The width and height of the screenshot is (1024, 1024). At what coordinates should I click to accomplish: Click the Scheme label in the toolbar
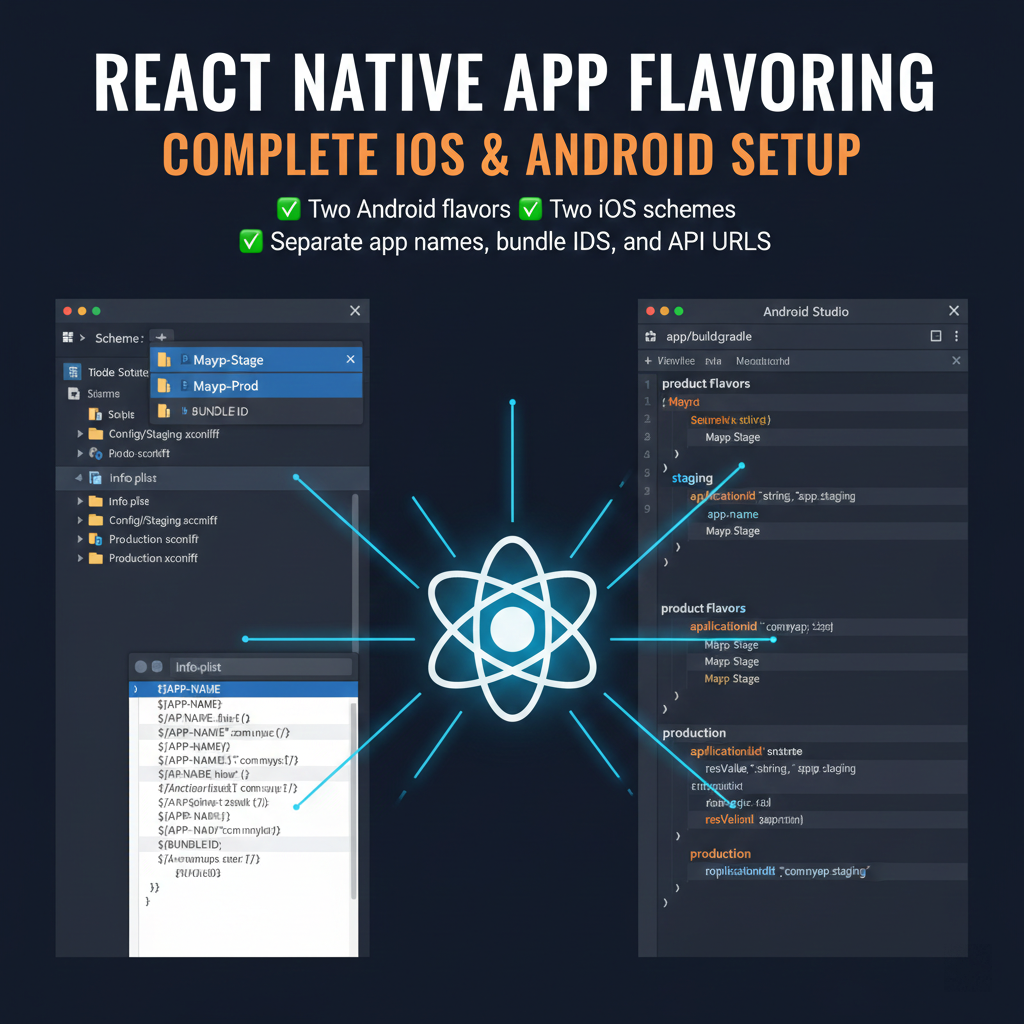(x=120, y=338)
